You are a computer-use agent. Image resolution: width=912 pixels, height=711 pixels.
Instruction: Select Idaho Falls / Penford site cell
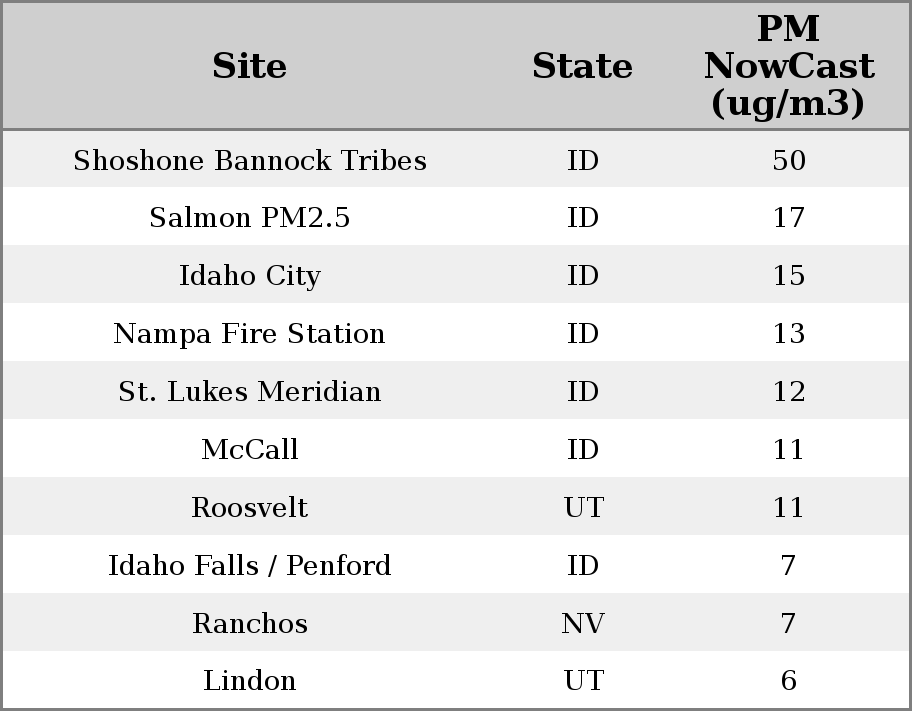tap(250, 566)
